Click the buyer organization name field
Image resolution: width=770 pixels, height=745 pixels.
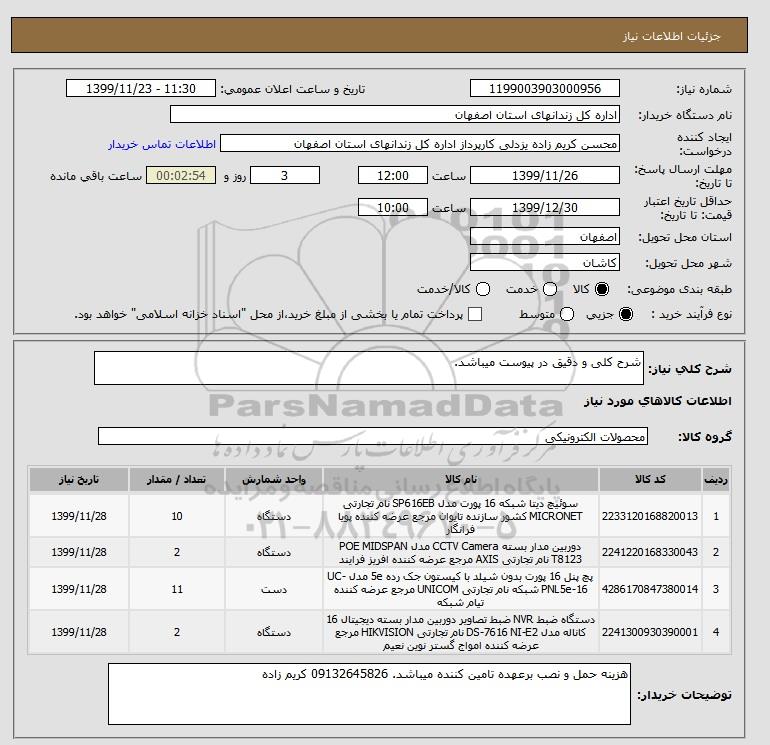point(395,114)
